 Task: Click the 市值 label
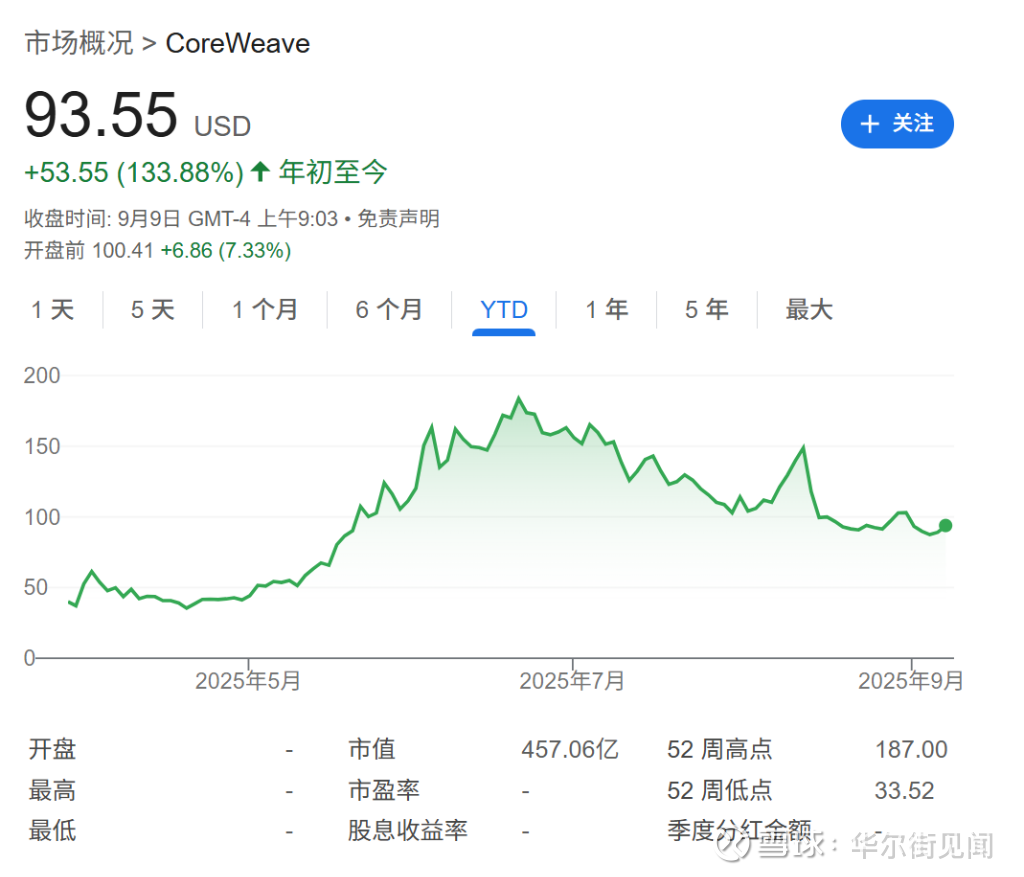click(372, 750)
